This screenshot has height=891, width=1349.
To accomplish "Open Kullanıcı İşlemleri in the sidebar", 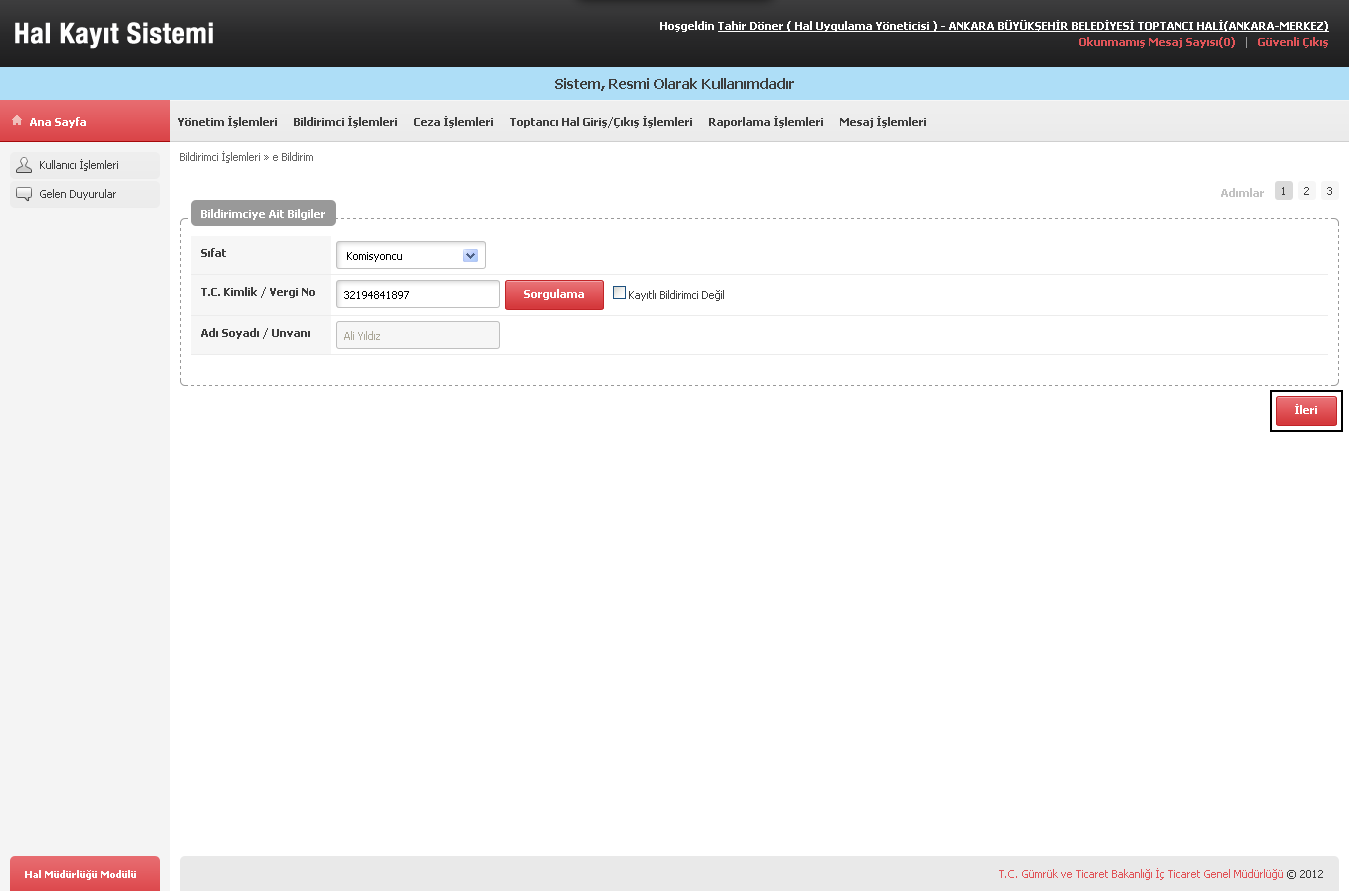I will (x=85, y=165).
